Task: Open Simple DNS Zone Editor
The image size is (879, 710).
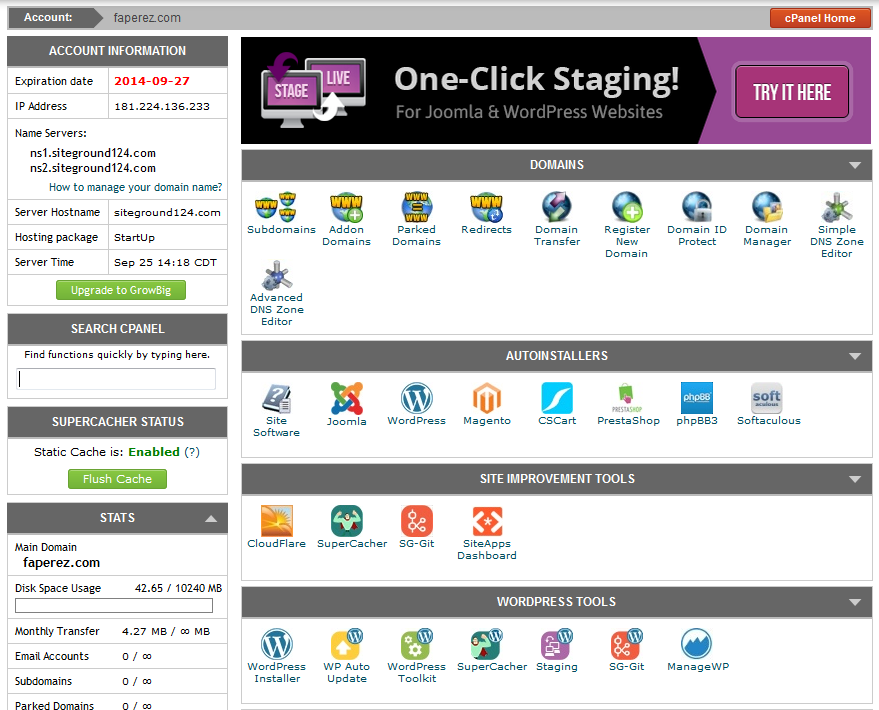Action: click(x=837, y=225)
